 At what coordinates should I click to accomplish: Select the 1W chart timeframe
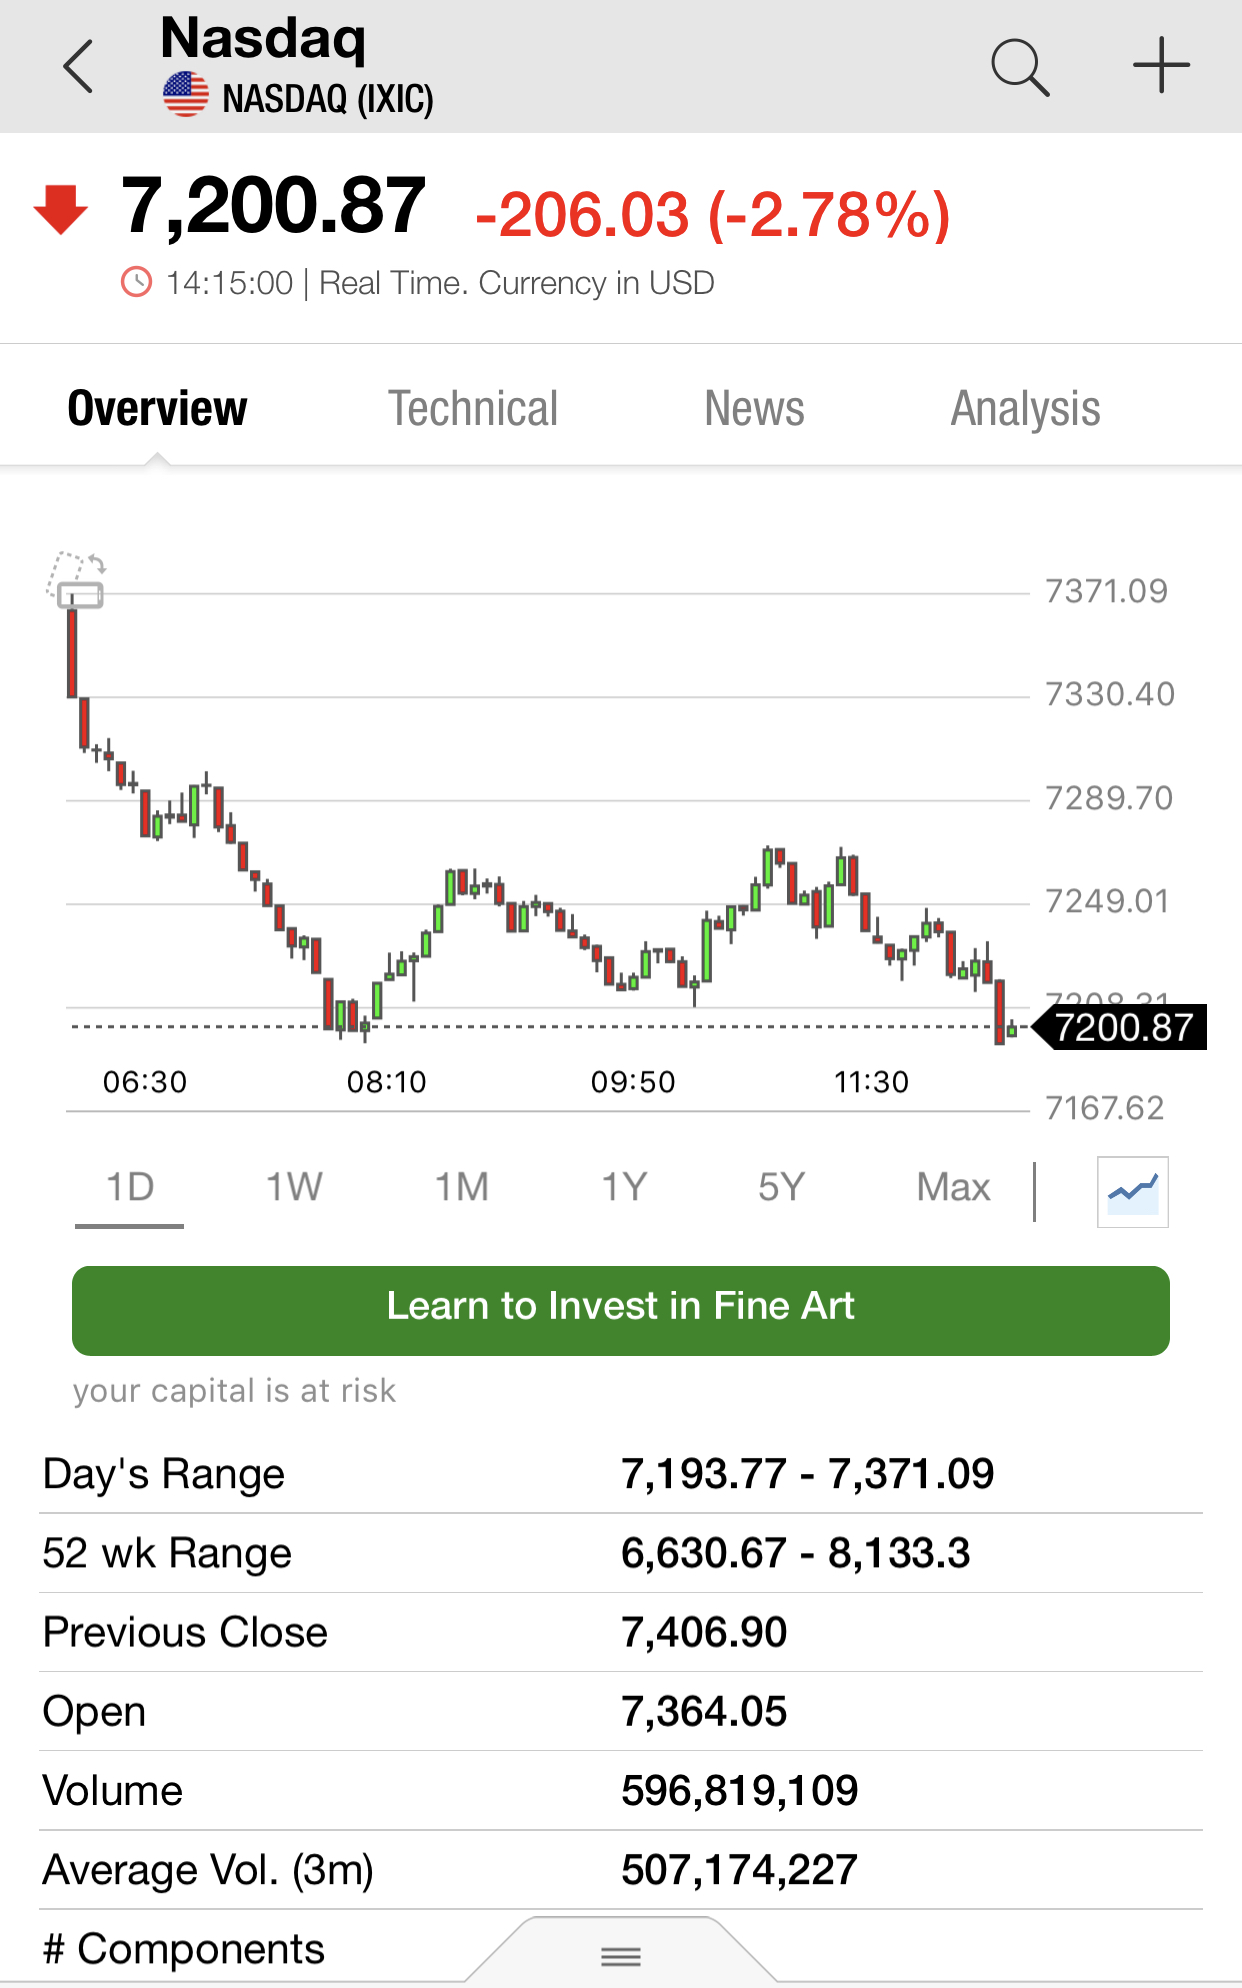coord(294,1188)
